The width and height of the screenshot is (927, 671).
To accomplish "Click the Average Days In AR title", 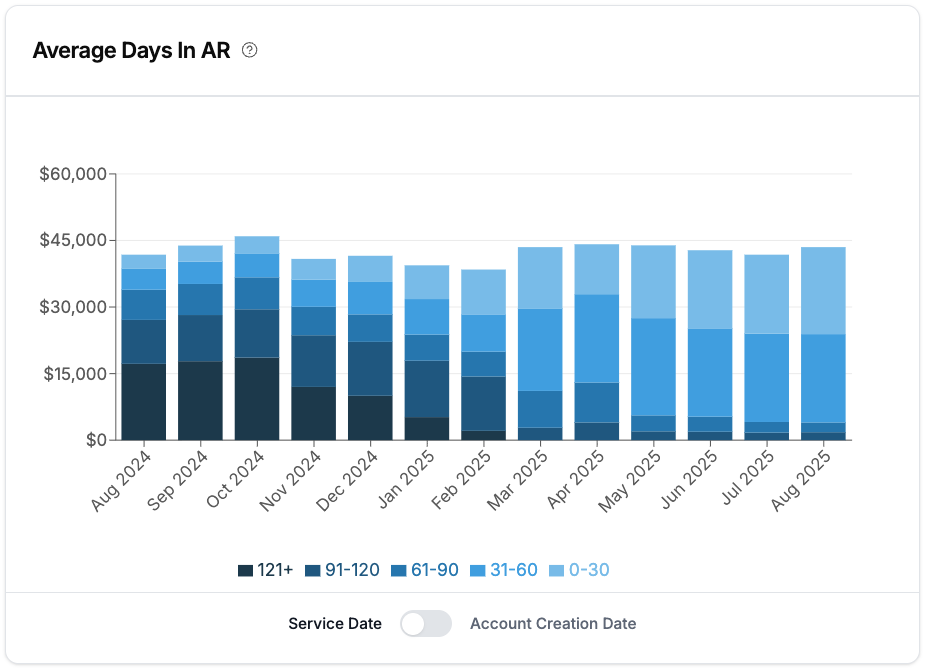I will (x=131, y=50).
